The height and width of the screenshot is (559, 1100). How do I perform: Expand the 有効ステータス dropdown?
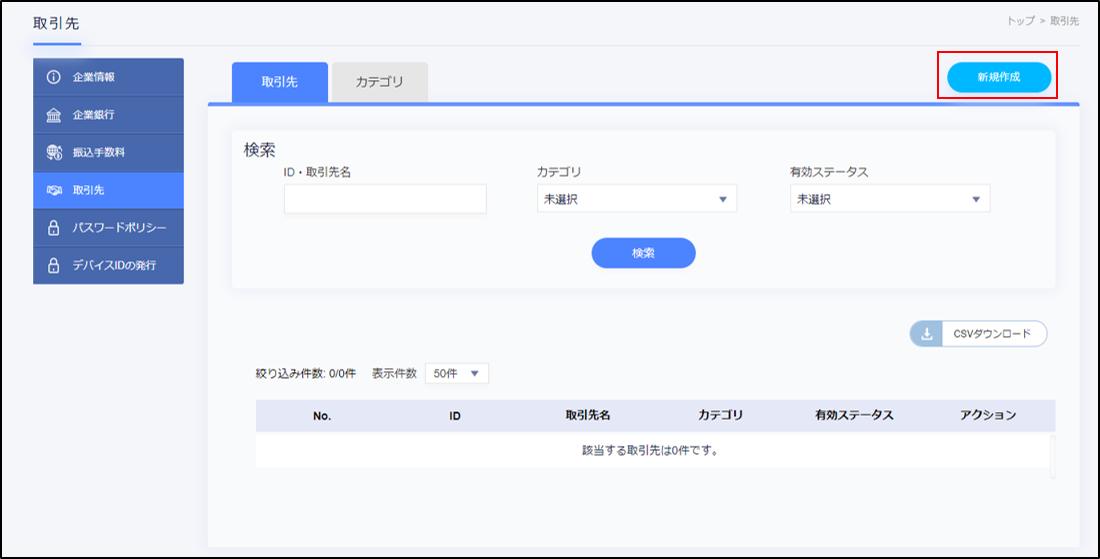tap(889, 199)
